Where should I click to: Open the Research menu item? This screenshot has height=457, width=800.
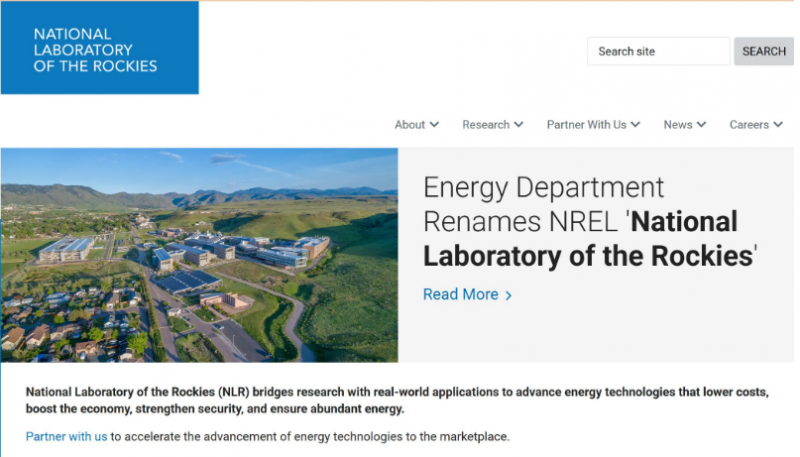(486, 125)
